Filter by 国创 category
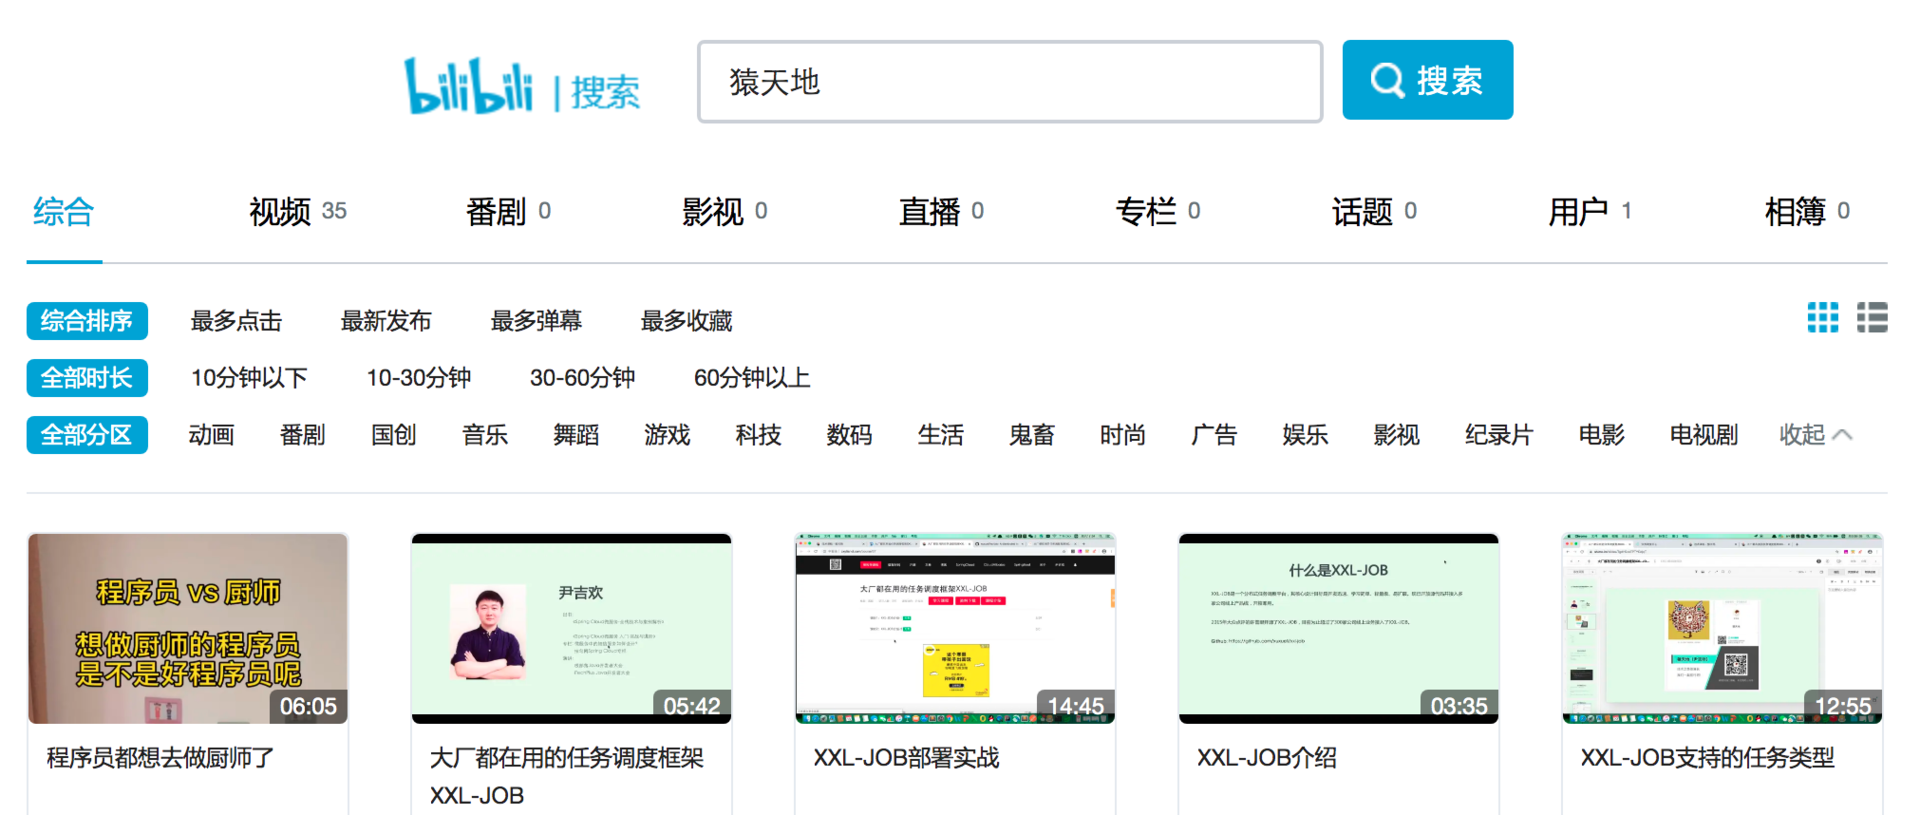 pyautogui.click(x=393, y=435)
